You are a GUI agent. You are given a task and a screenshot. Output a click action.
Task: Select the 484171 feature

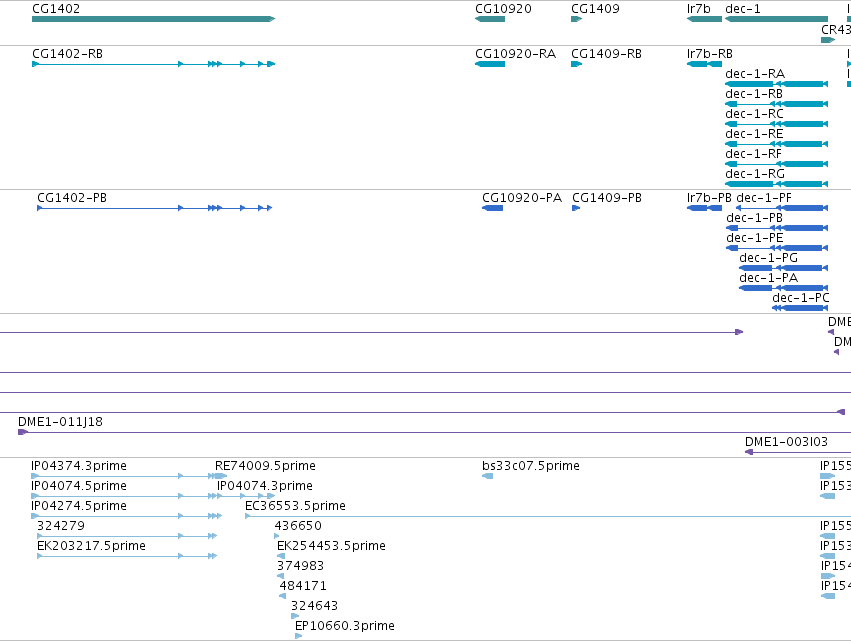point(282,596)
